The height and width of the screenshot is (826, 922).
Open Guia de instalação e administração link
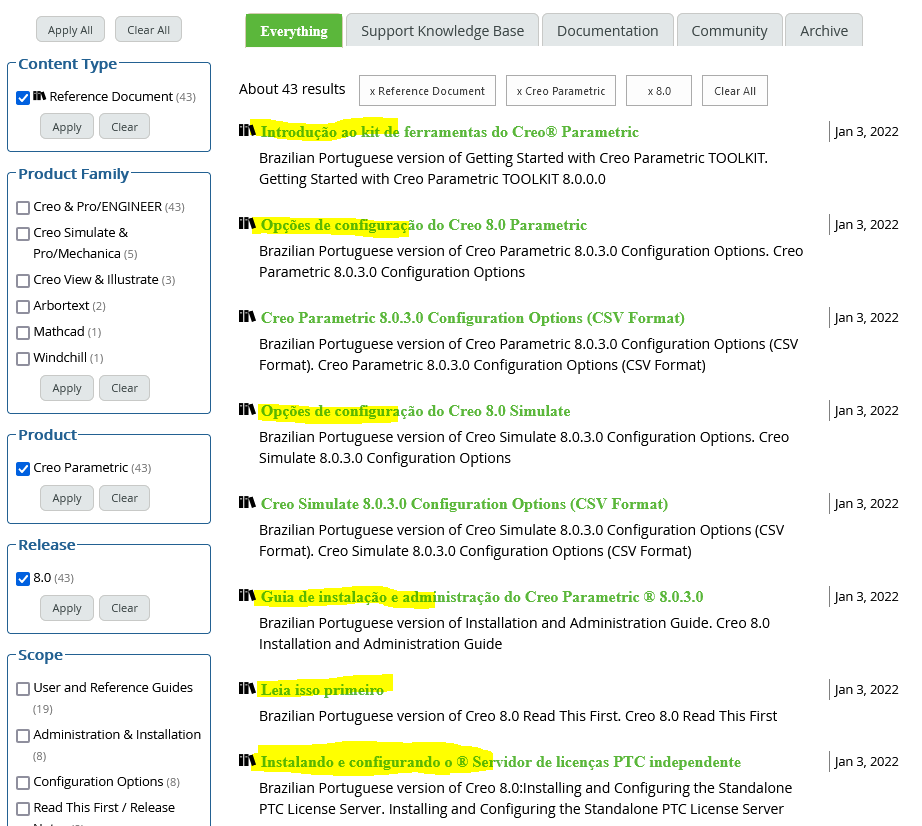pos(482,597)
